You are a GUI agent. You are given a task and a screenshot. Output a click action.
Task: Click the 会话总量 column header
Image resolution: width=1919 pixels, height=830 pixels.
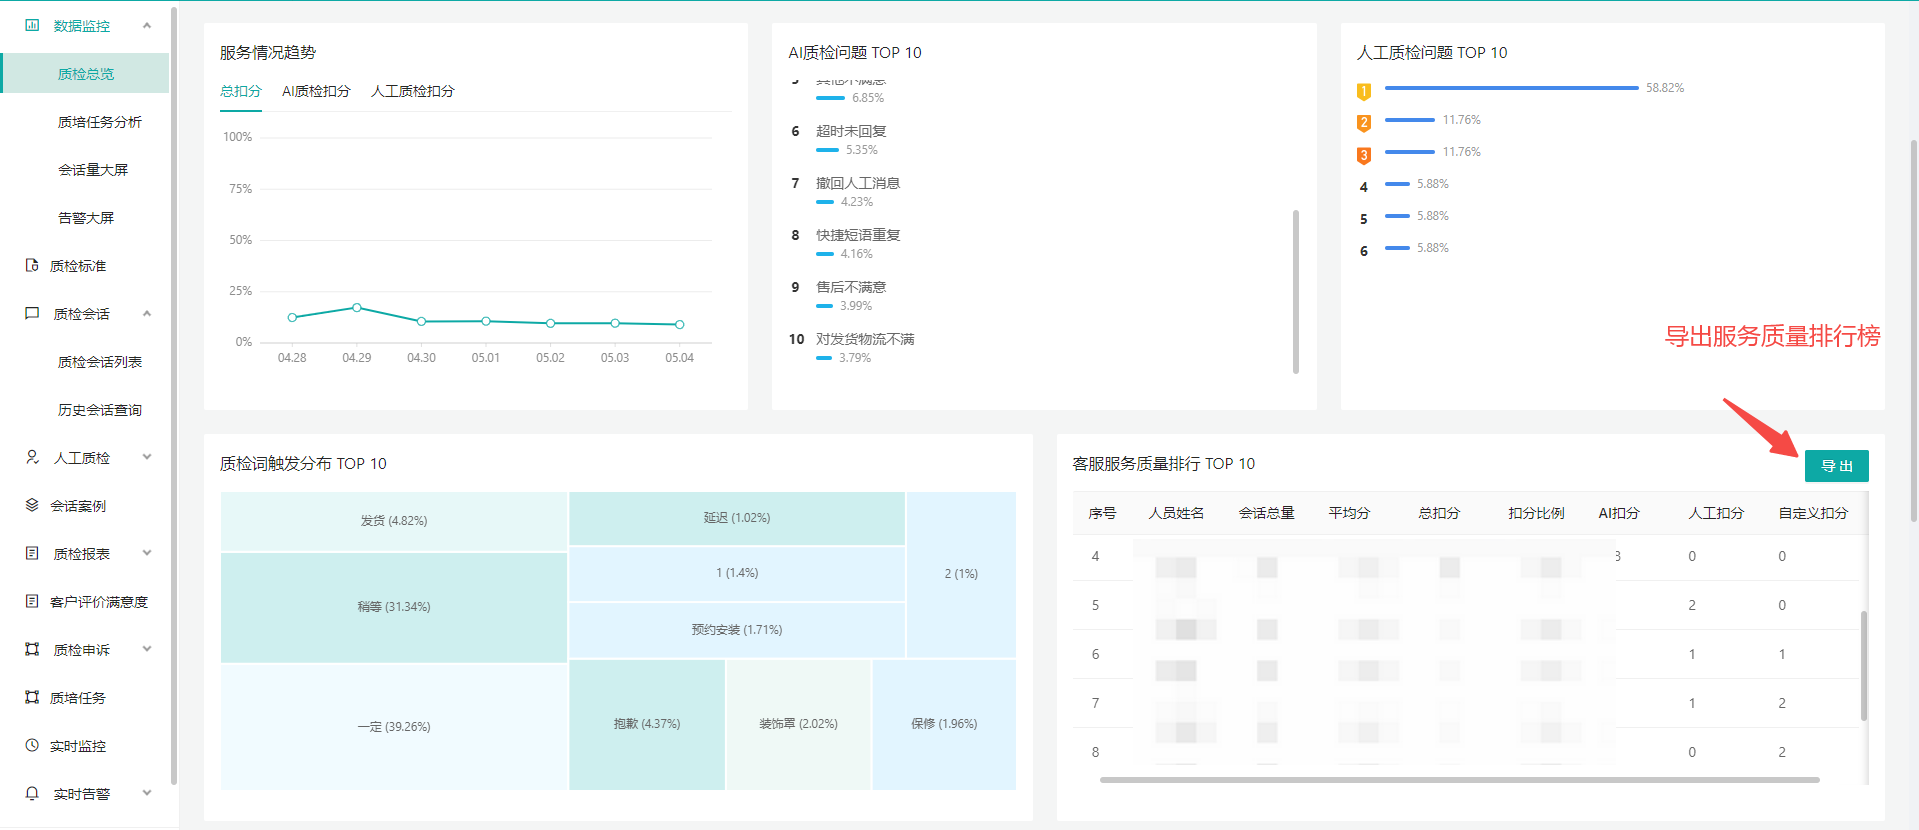1266,513
